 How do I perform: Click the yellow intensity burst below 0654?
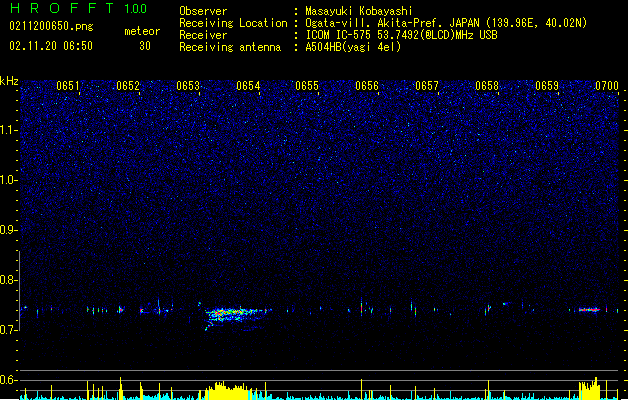tap(228, 391)
